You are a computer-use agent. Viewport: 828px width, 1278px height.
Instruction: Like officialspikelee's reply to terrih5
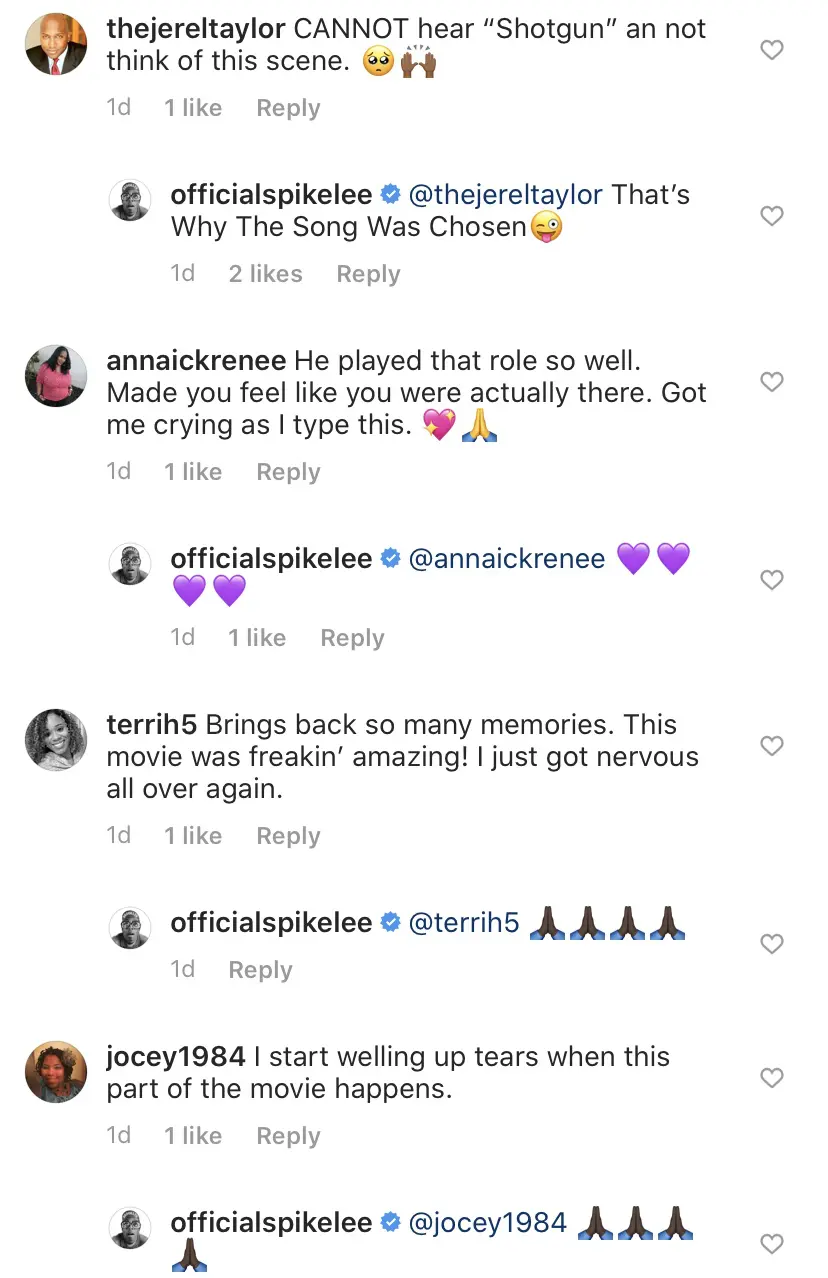(x=772, y=943)
